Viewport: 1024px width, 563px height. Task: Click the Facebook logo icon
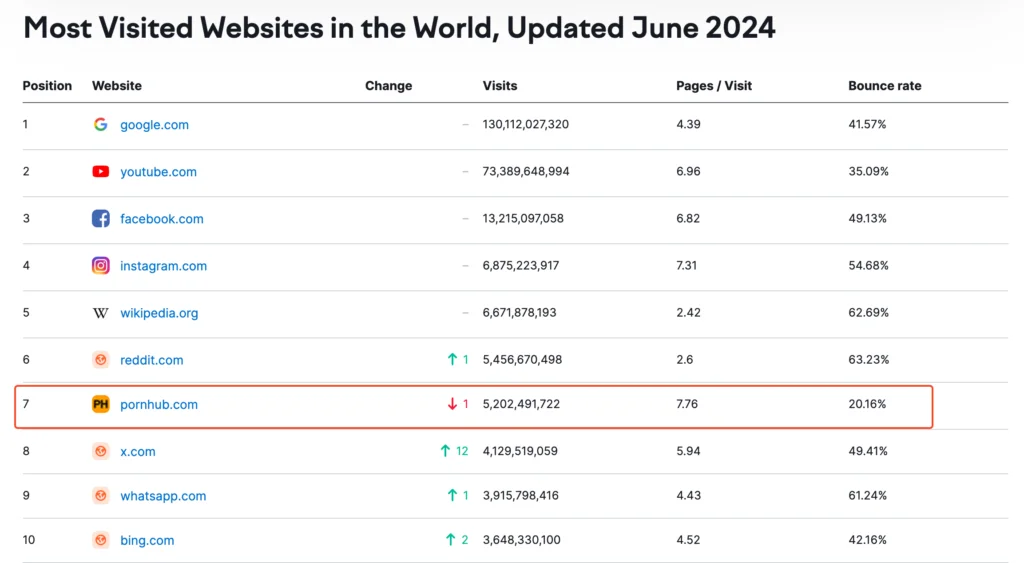100,219
